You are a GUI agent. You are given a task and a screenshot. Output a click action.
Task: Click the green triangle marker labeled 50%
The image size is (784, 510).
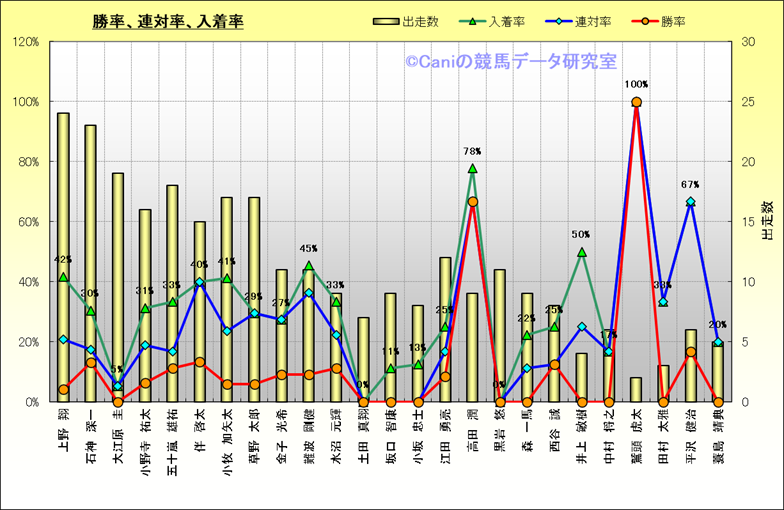point(582,252)
